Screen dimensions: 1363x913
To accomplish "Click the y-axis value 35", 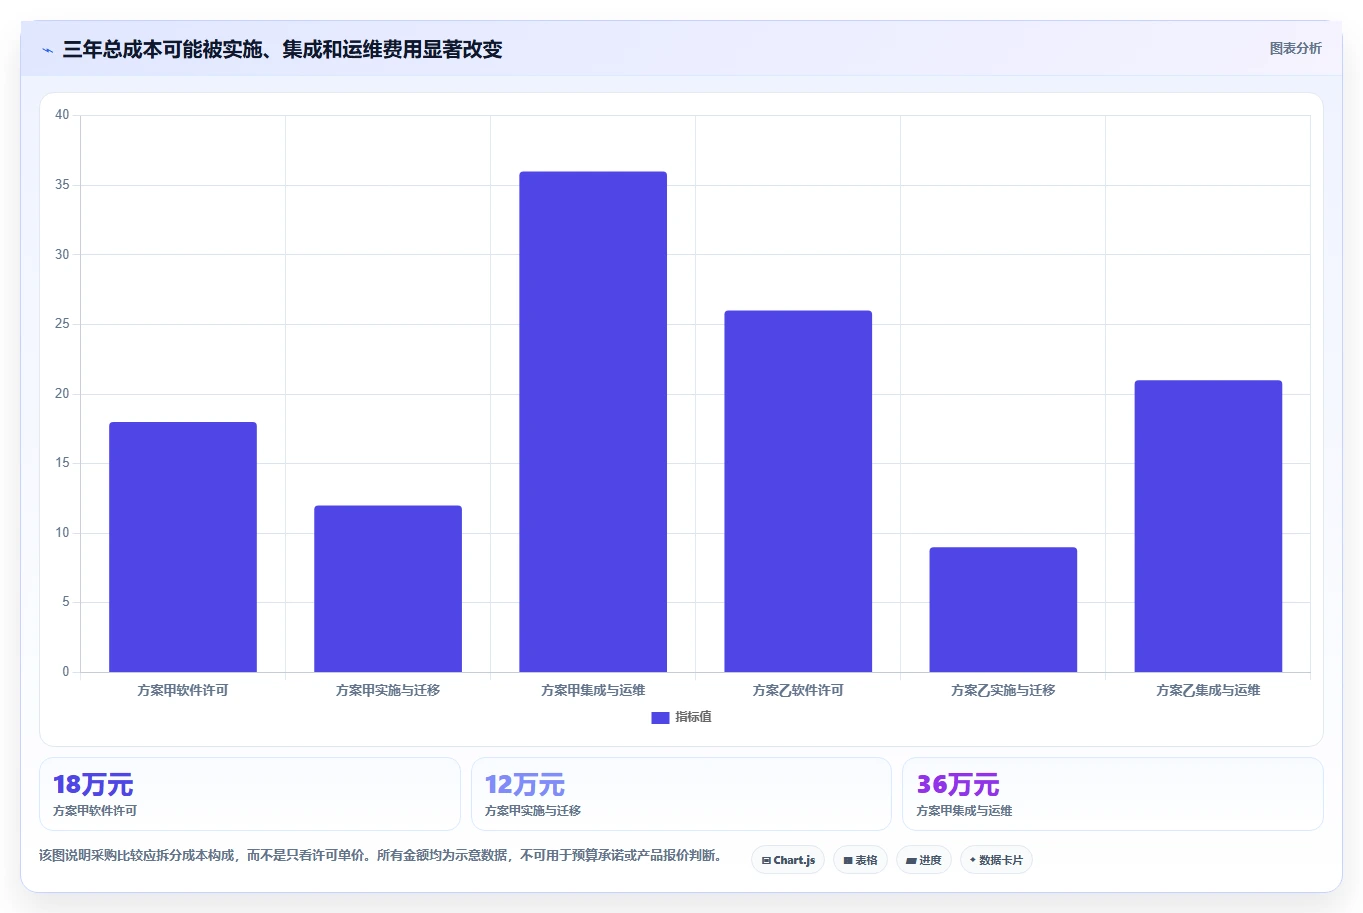I will 62,185.
